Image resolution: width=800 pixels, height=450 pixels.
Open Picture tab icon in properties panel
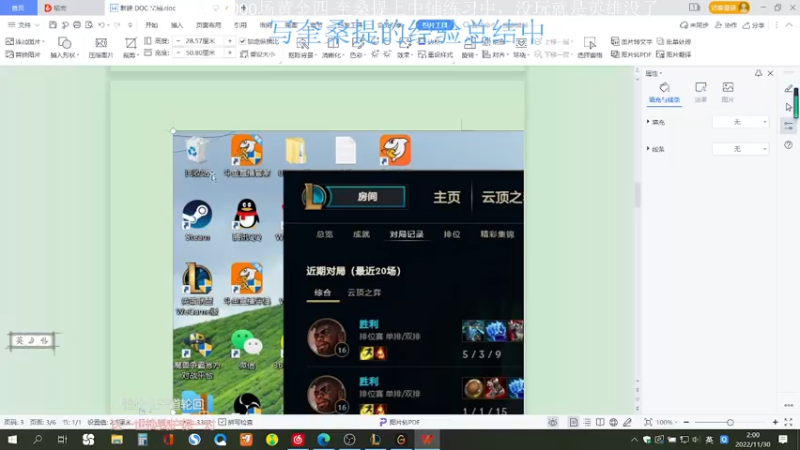(728, 87)
